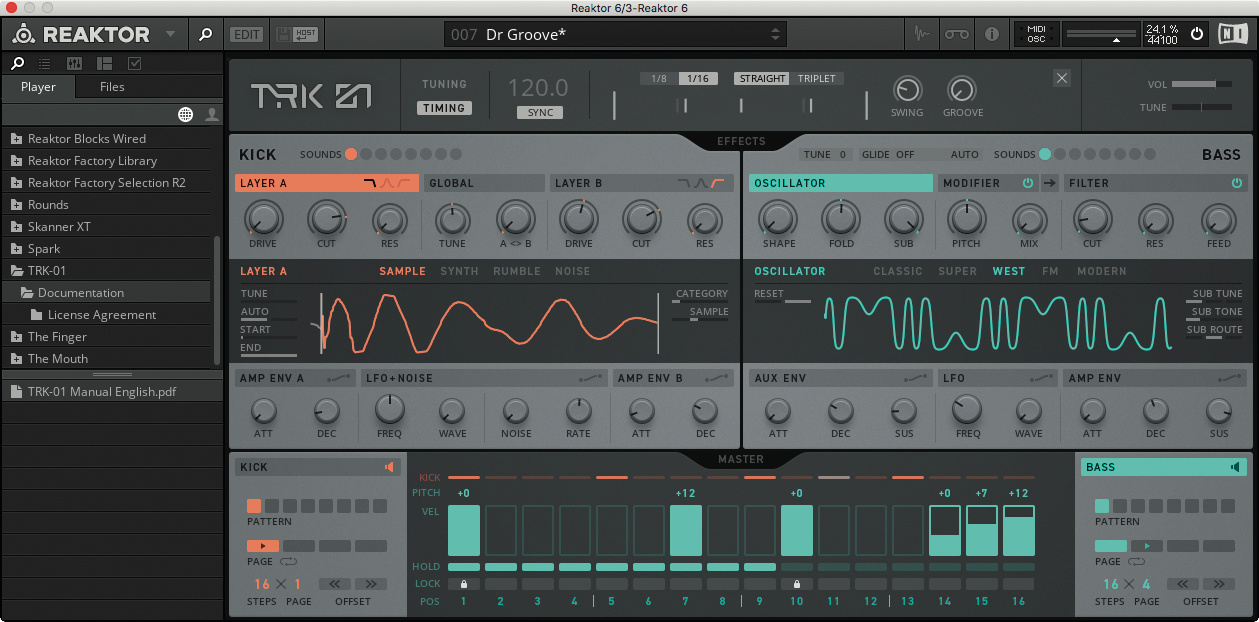Enable the SYNC tempo button
The height and width of the screenshot is (622, 1259).
coord(540,113)
